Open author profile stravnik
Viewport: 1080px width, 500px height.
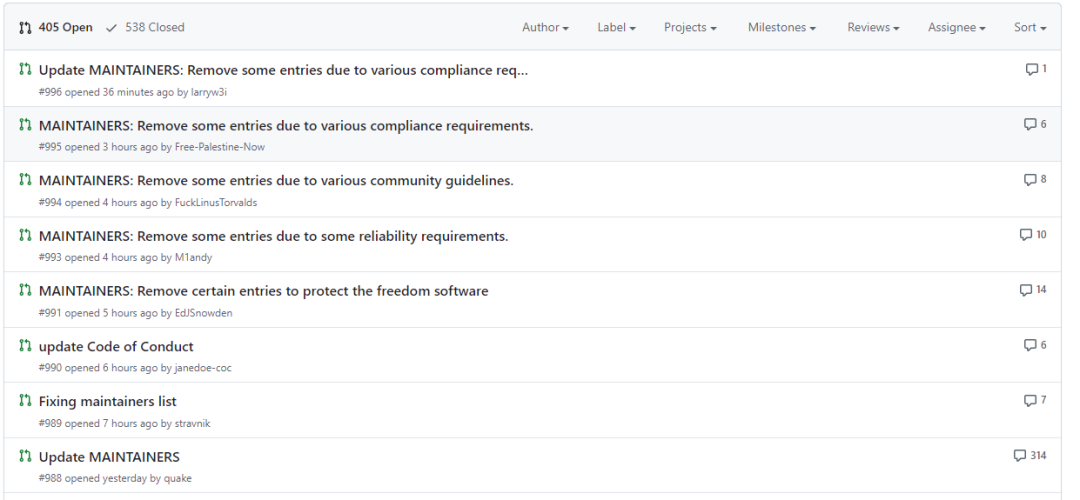click(193, 424)
